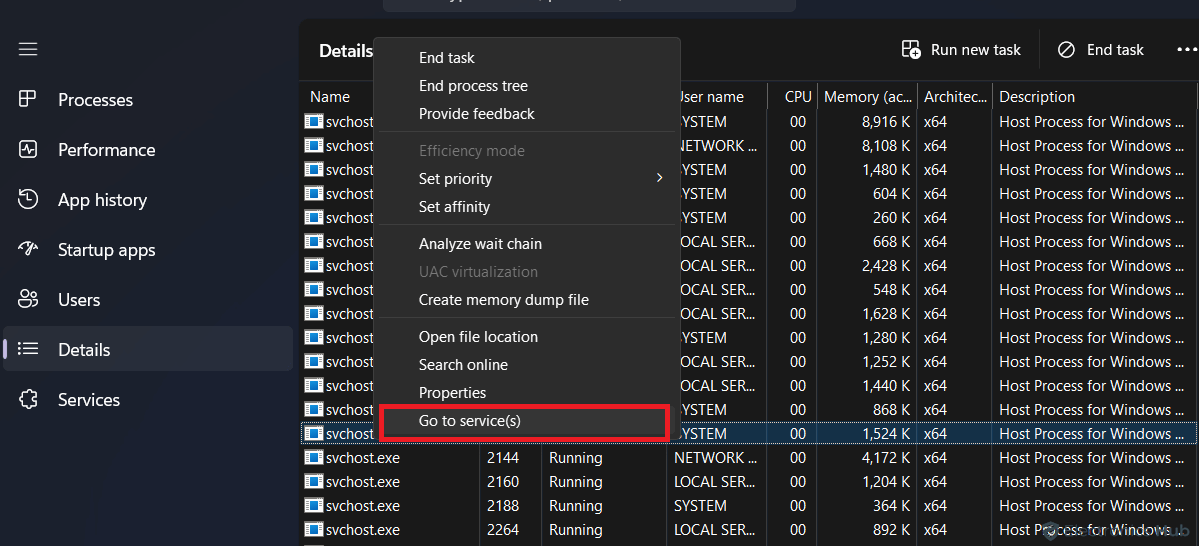Go to Performance page icon
Viewport: 1199px width, 546px height.
(28, 150)
